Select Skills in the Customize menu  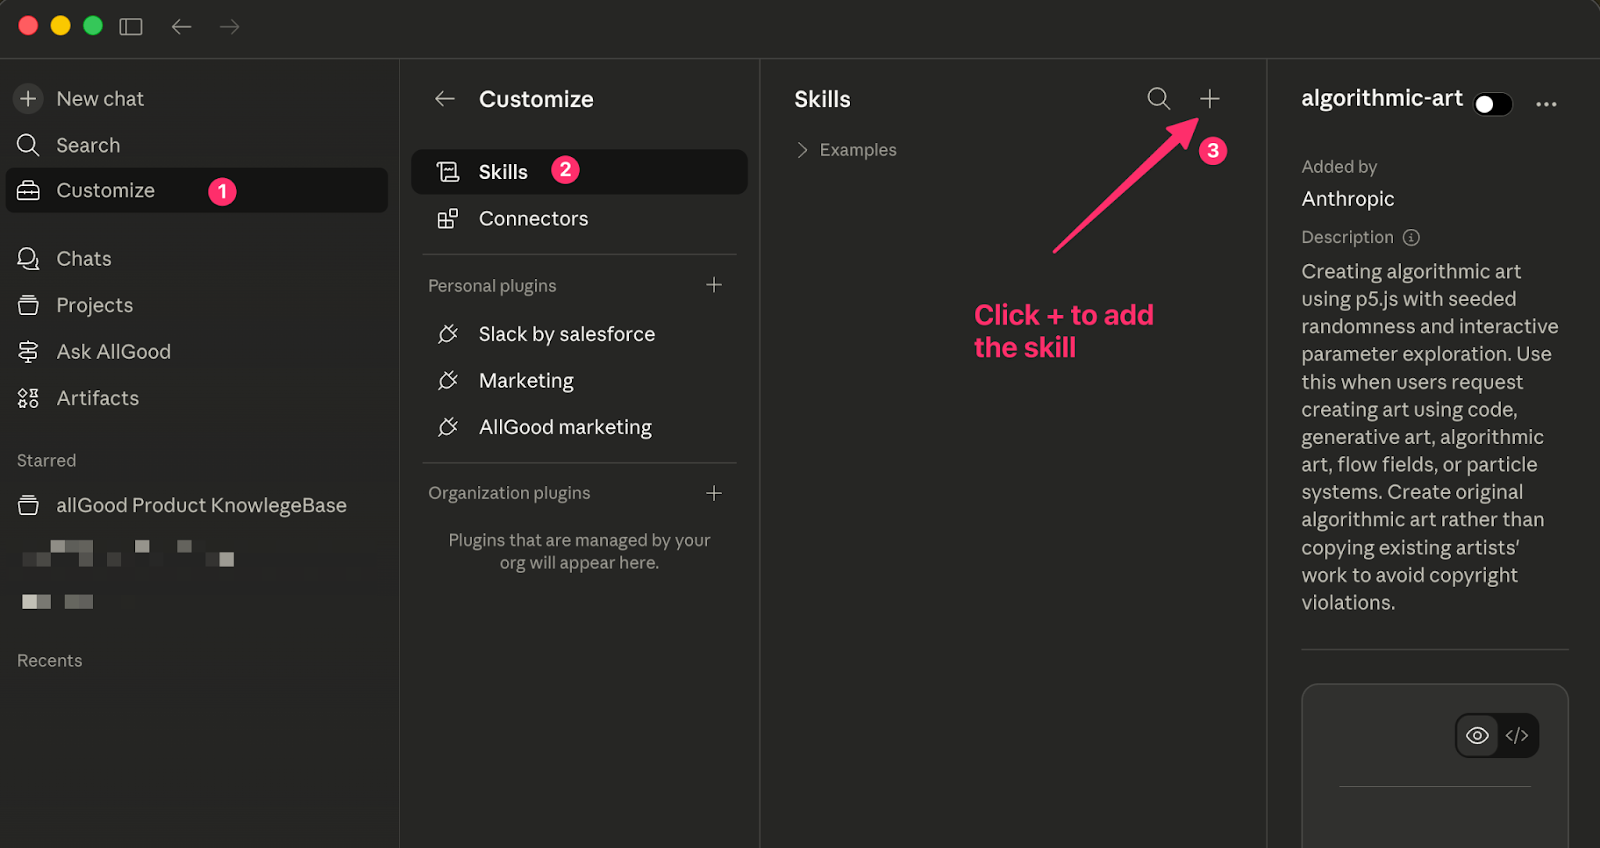pos(503,172)
